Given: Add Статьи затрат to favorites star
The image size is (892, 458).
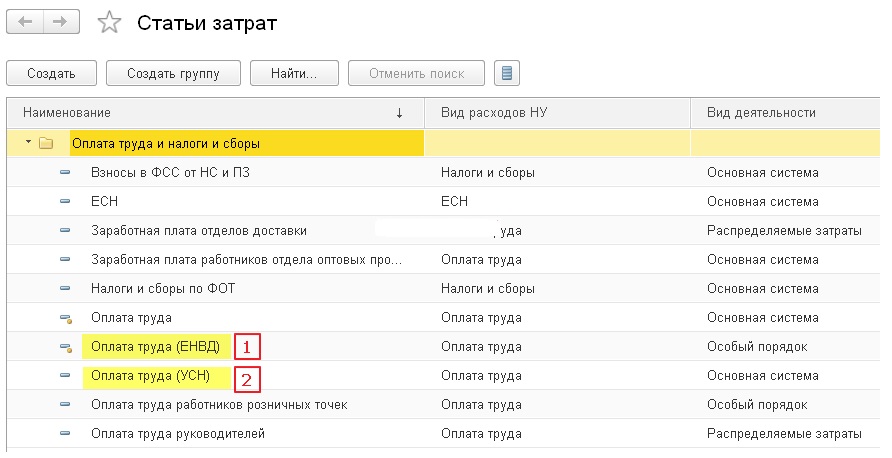Looking at the screenshot, I should pos(109,23).
